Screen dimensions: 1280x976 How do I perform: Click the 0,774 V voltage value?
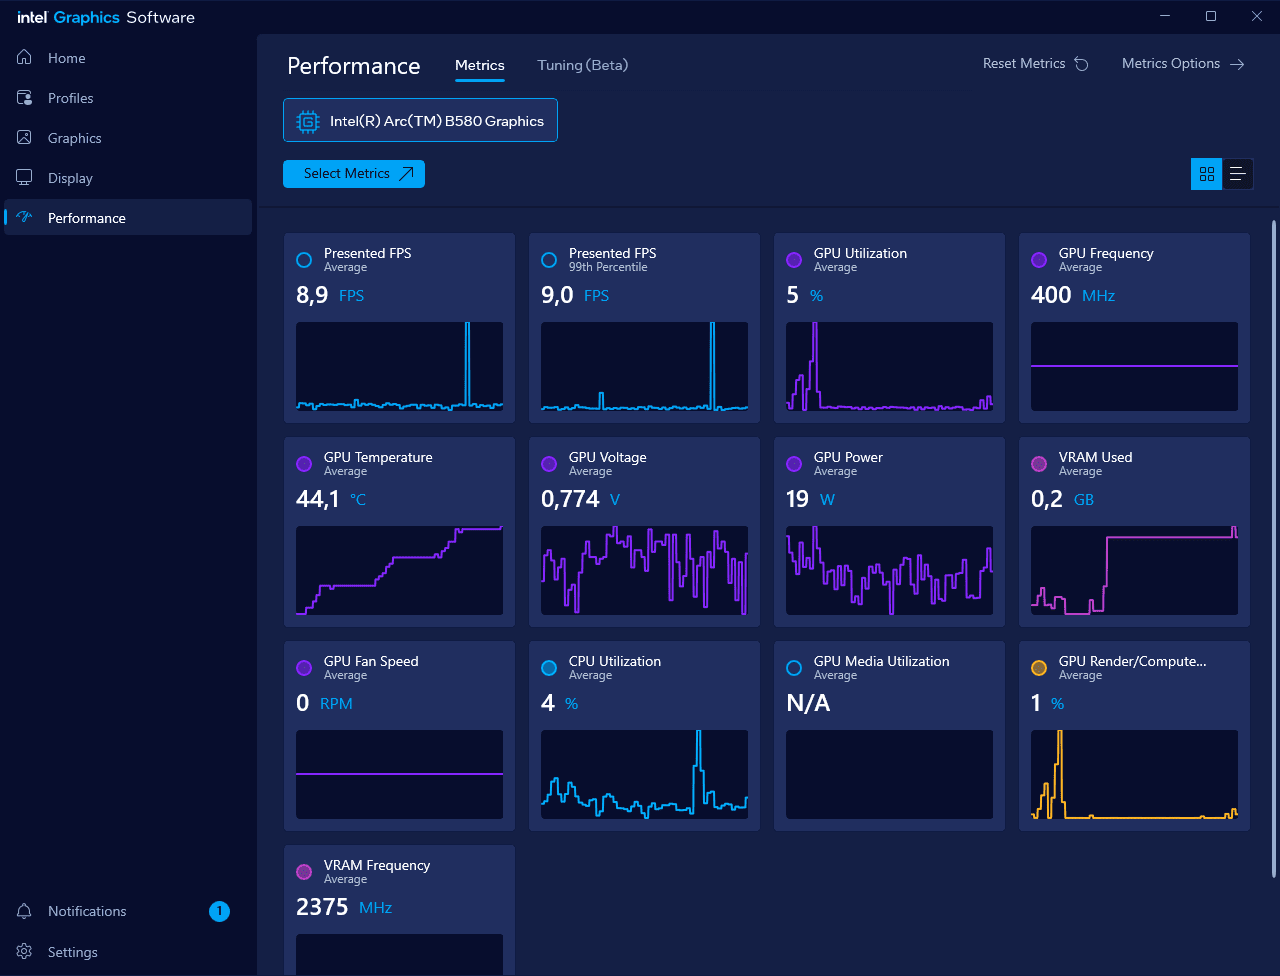point(581,499)
